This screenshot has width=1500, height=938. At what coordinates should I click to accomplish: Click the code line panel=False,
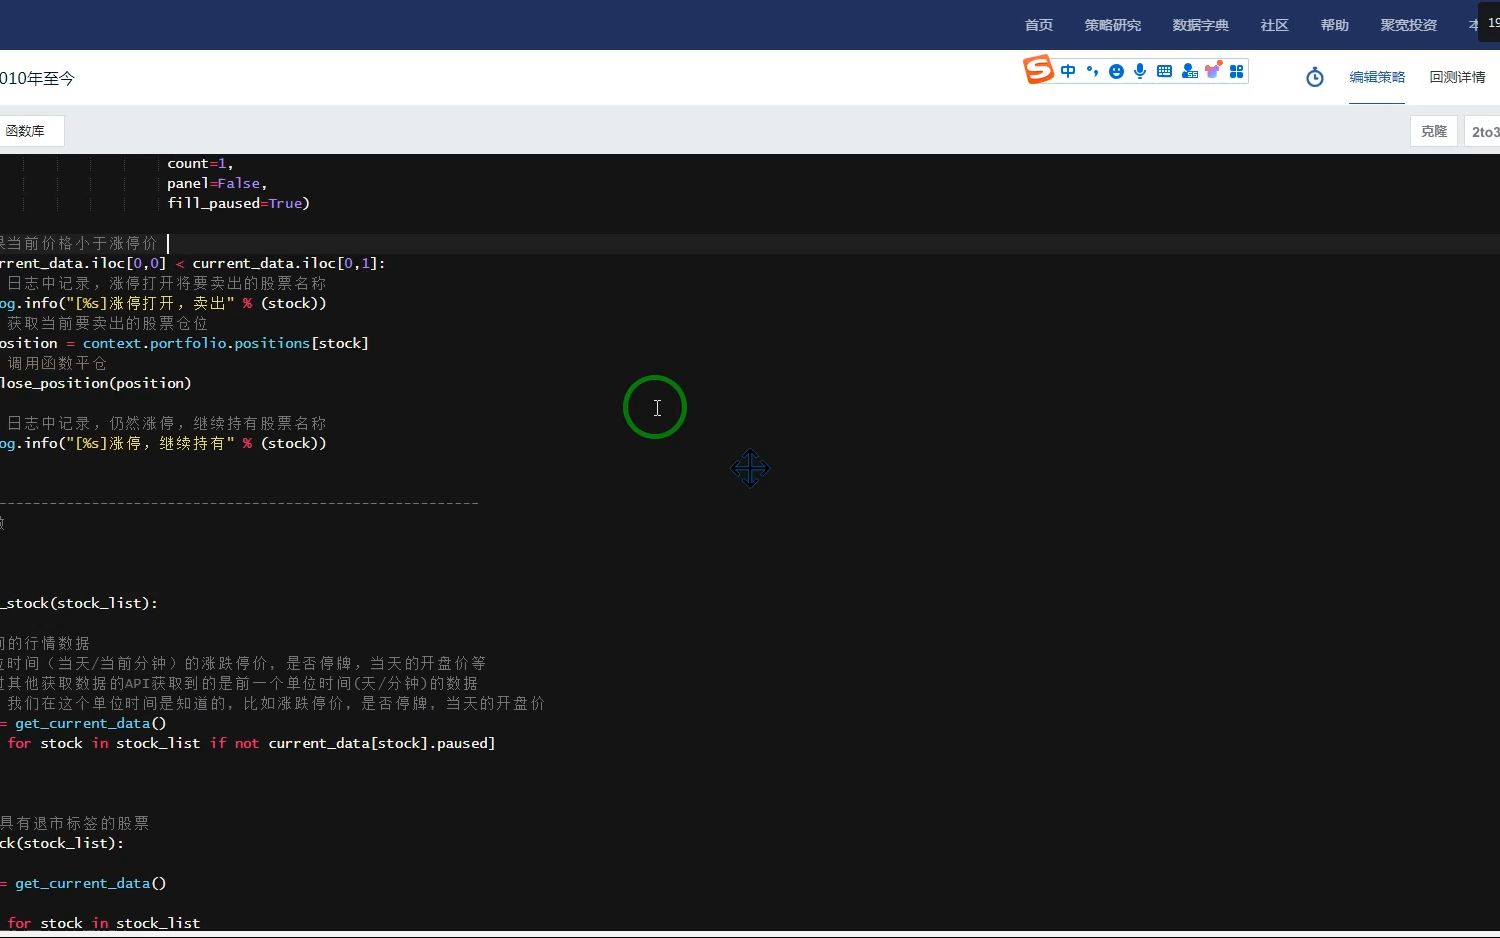click(217, 183)
